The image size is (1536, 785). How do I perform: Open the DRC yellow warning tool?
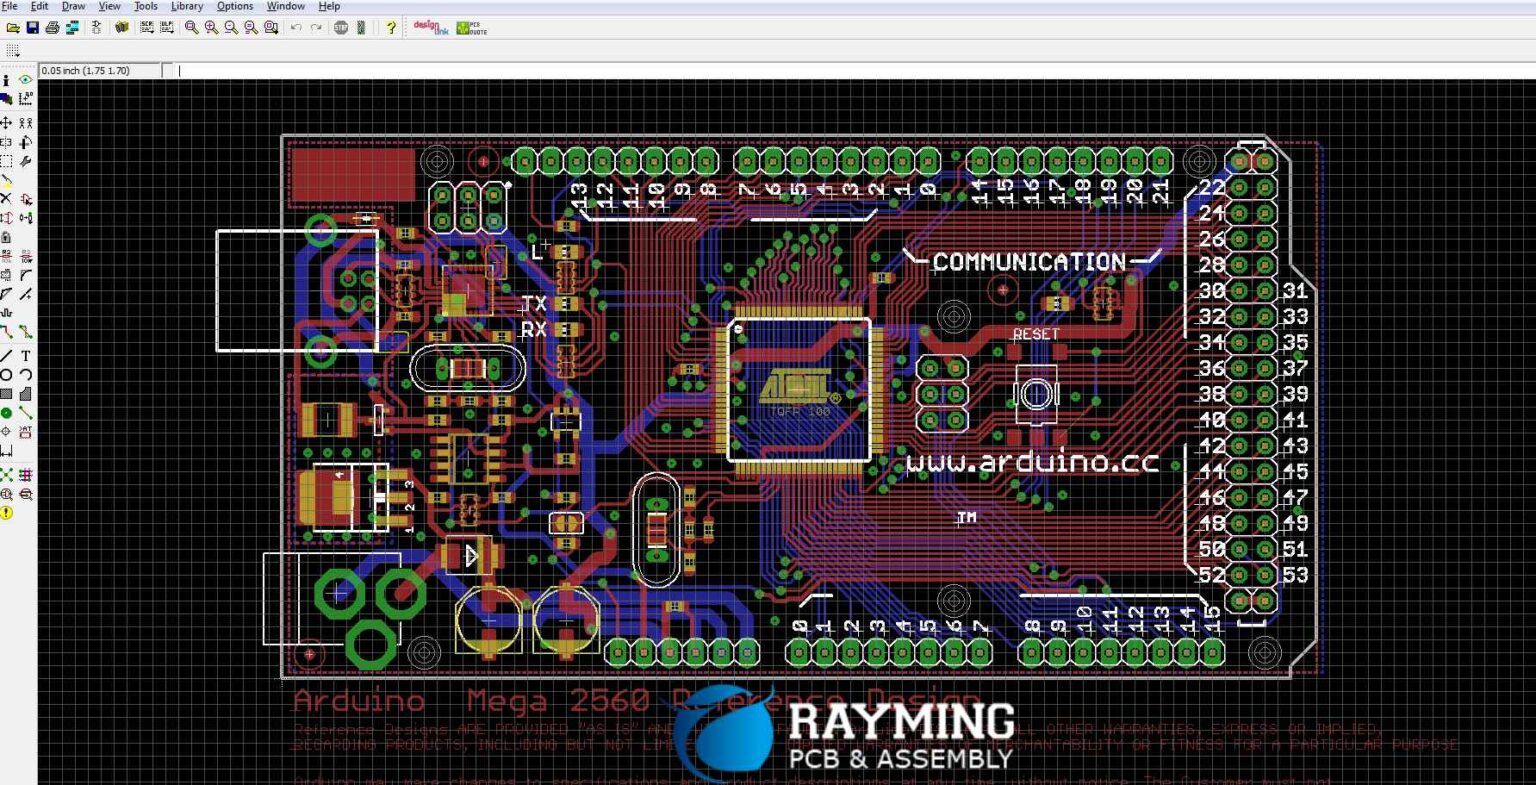6,513
